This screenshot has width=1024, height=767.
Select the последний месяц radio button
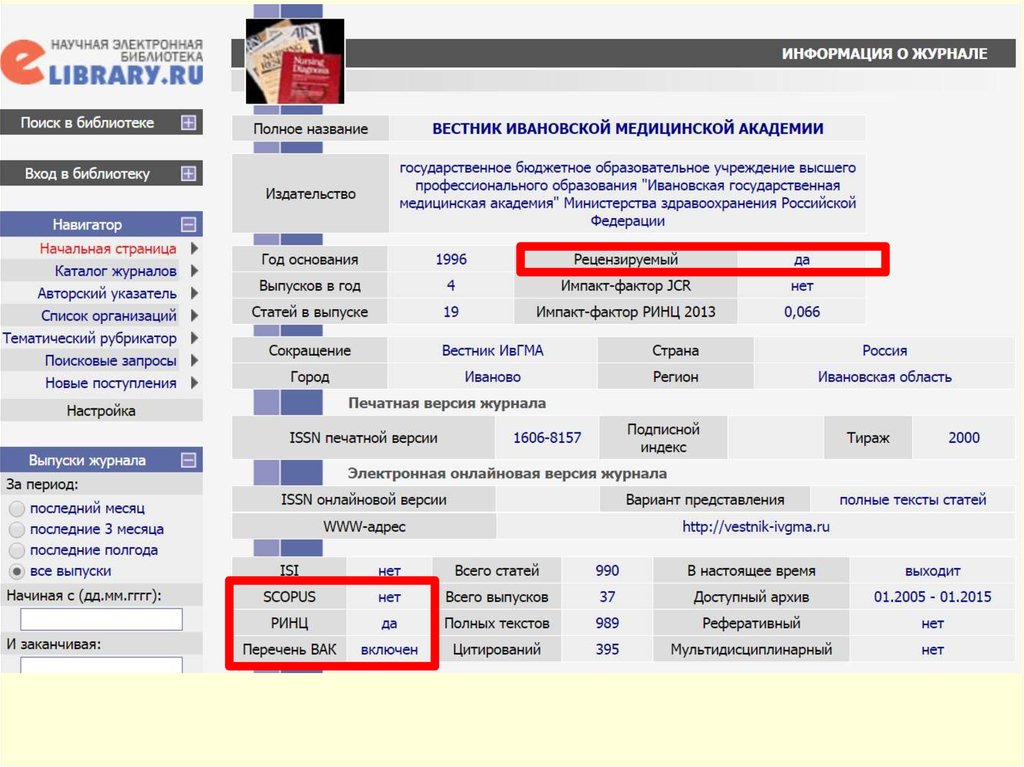[x=16, y=508]
